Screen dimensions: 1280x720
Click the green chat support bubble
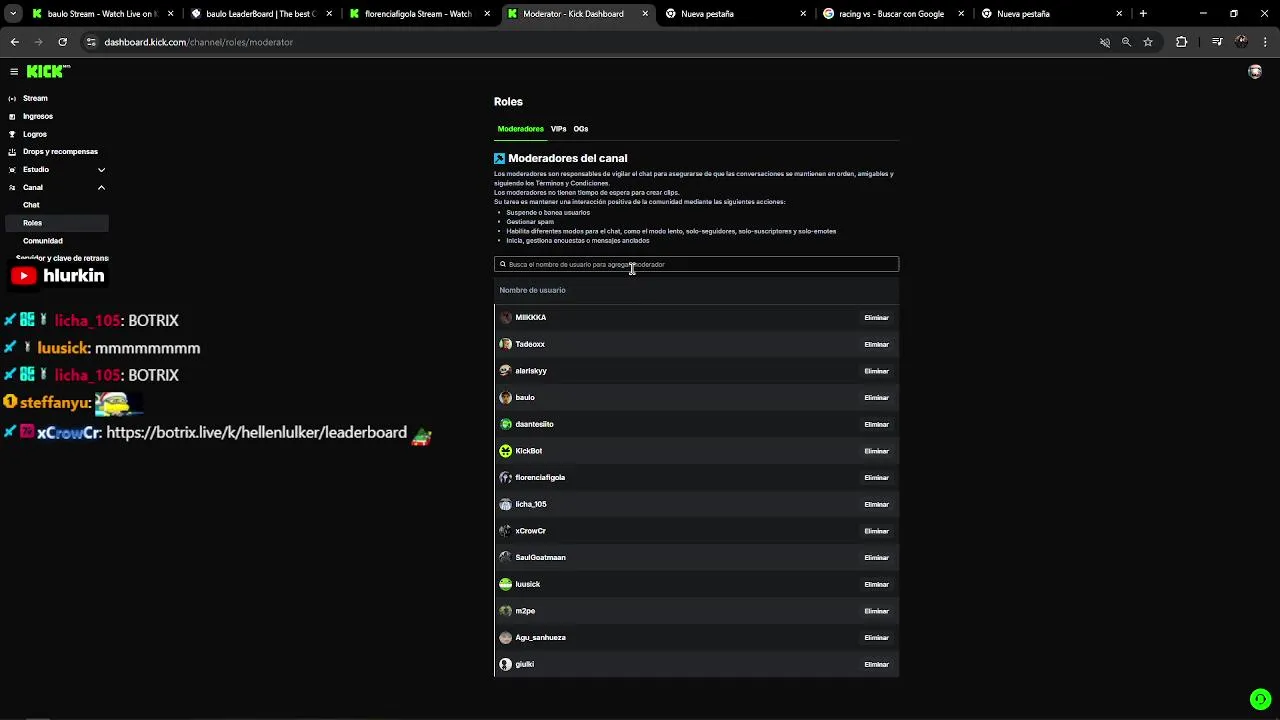(1260, 700)
